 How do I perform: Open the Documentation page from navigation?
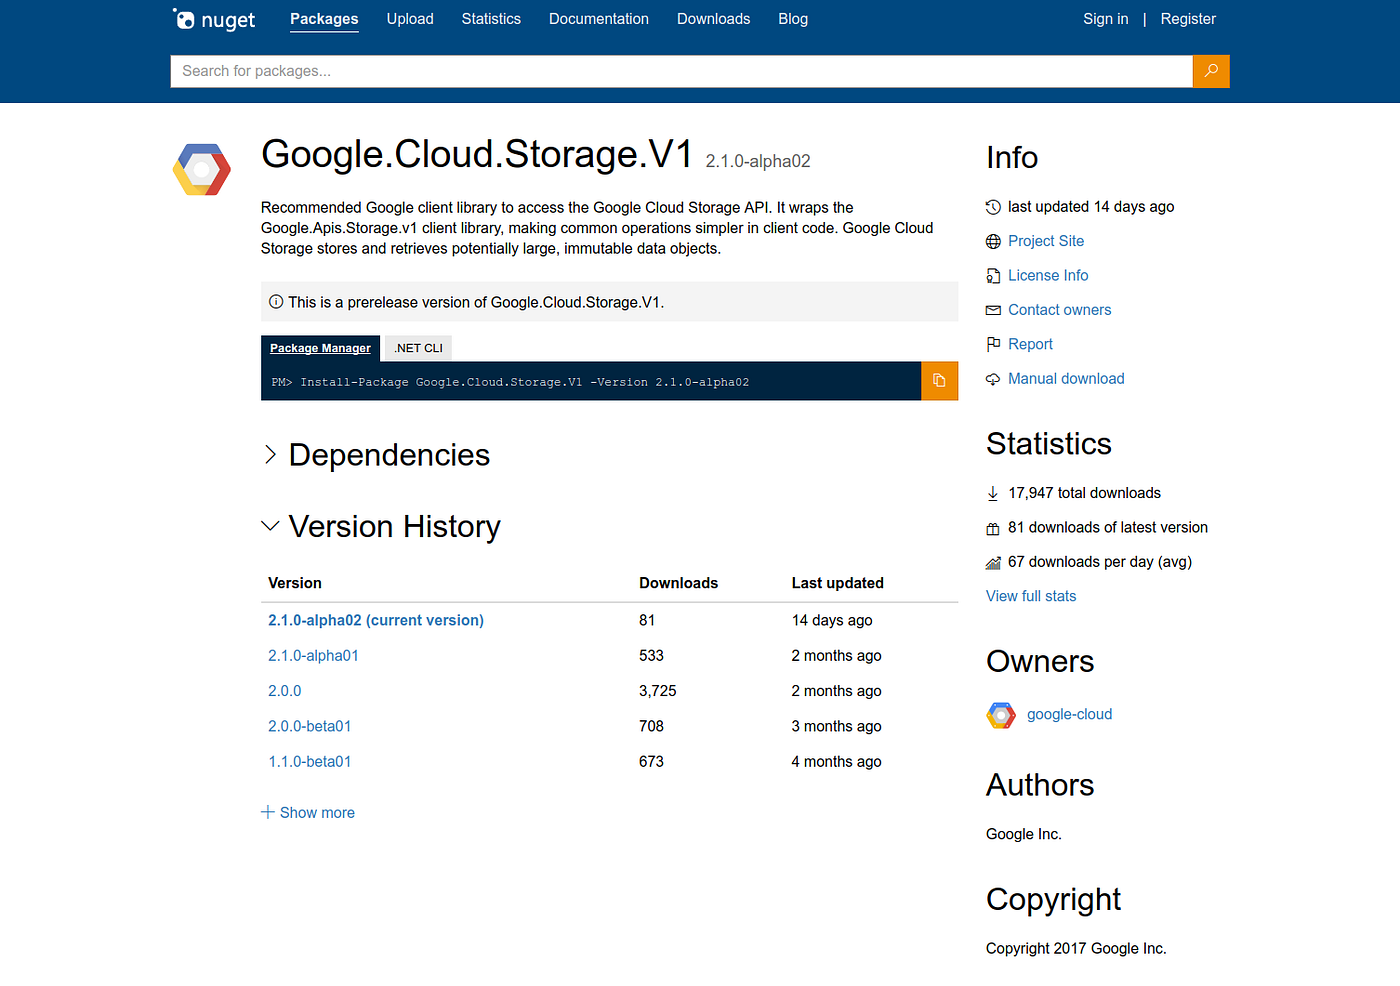pyautogui.click(x=598, y=19)
